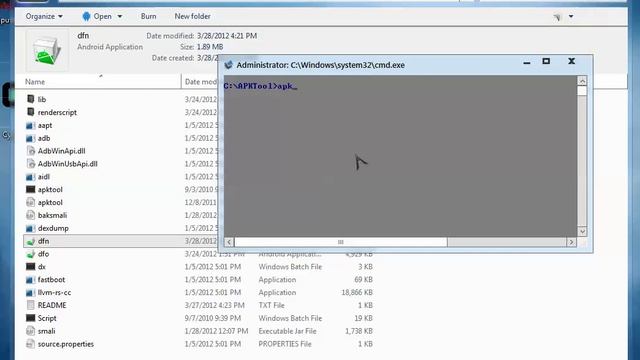
Task: Maximize the cmd.exe window
Action: [546, 61]
